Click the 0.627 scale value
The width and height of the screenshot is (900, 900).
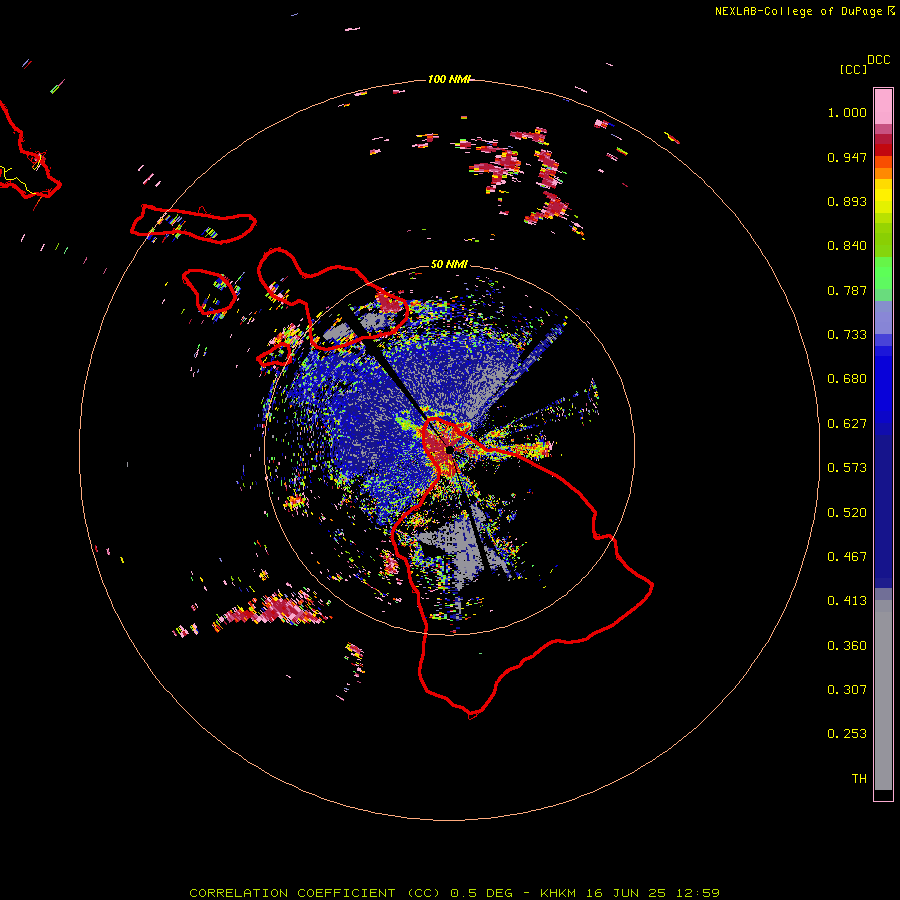coord(847,424)
